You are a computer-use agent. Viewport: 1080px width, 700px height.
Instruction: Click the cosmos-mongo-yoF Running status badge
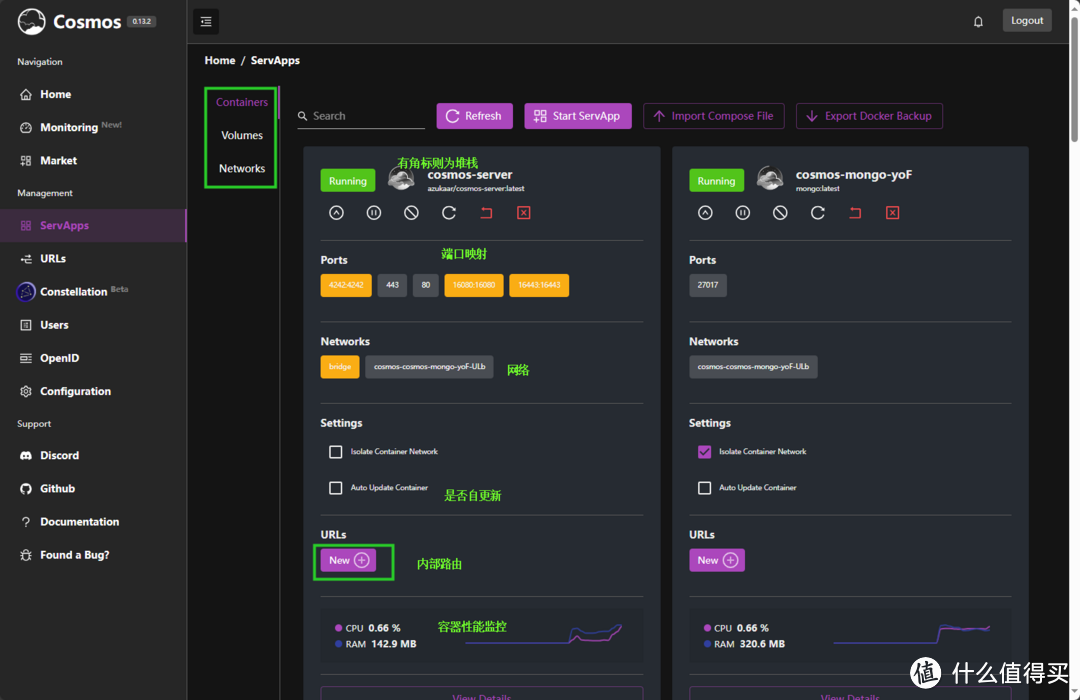pos(716,181)
